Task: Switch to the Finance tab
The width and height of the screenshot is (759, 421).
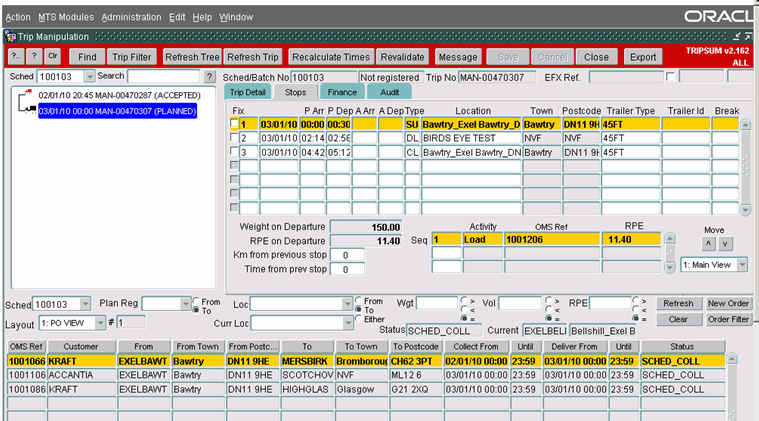Action: 342,92
